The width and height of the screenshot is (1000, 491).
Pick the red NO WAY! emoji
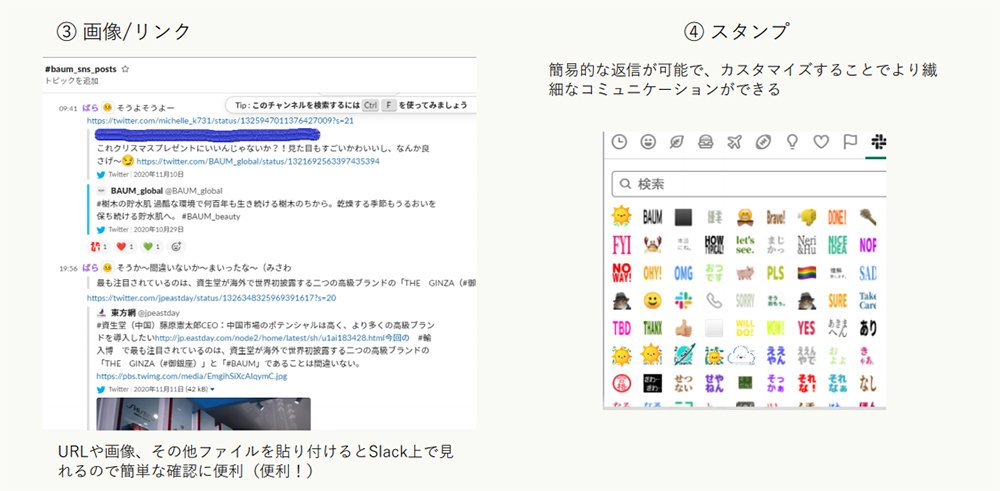click(x=621, y=273)
